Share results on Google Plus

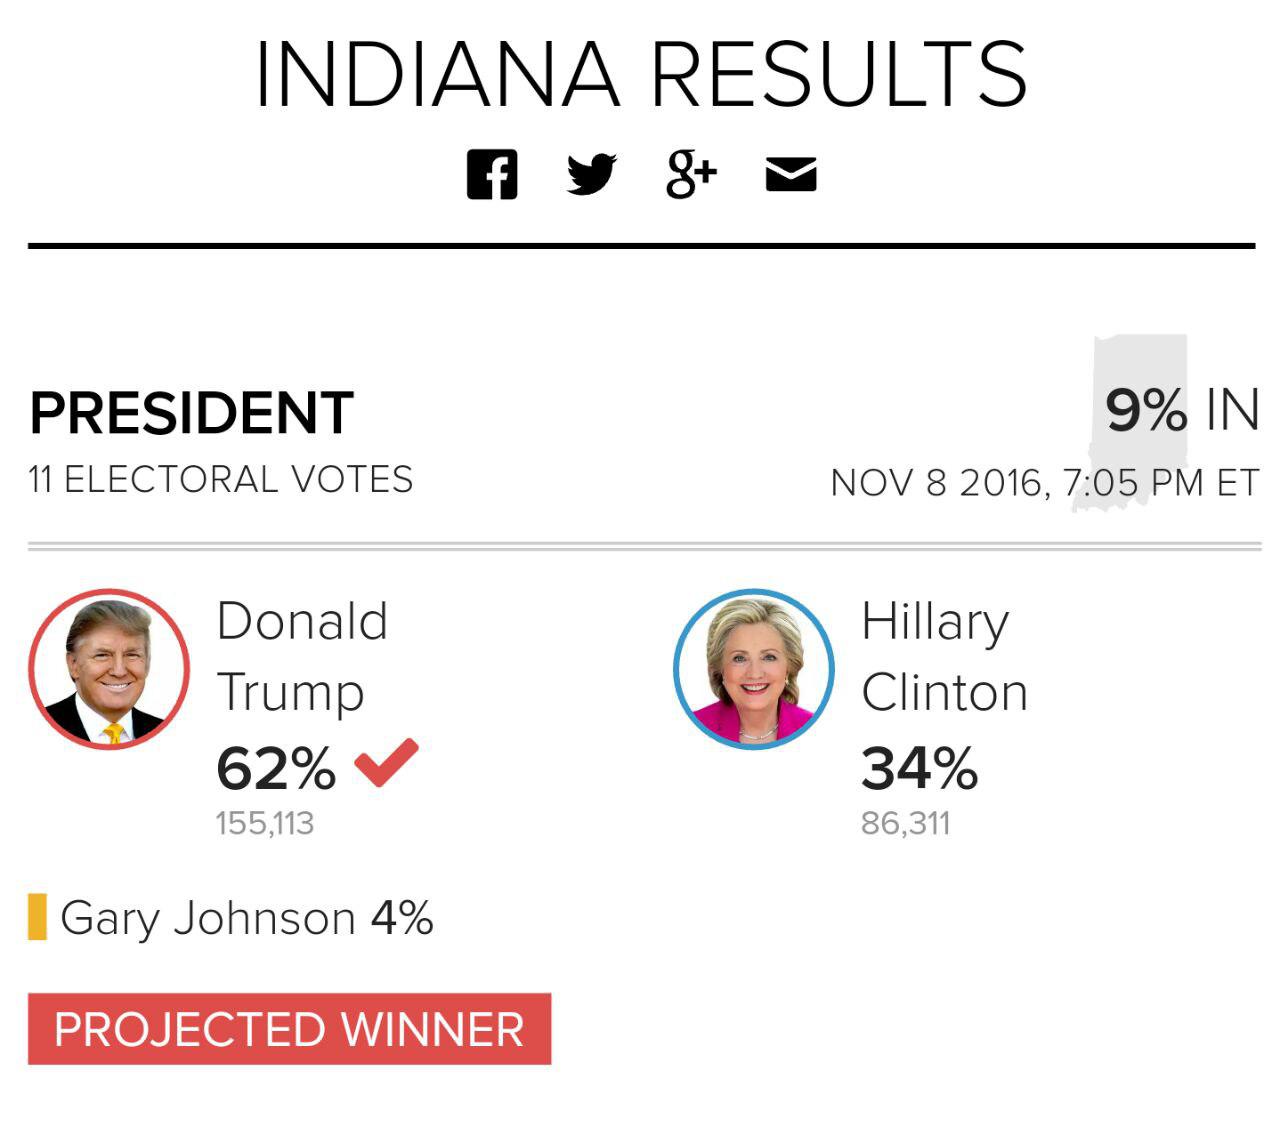(x=692, y=175)
